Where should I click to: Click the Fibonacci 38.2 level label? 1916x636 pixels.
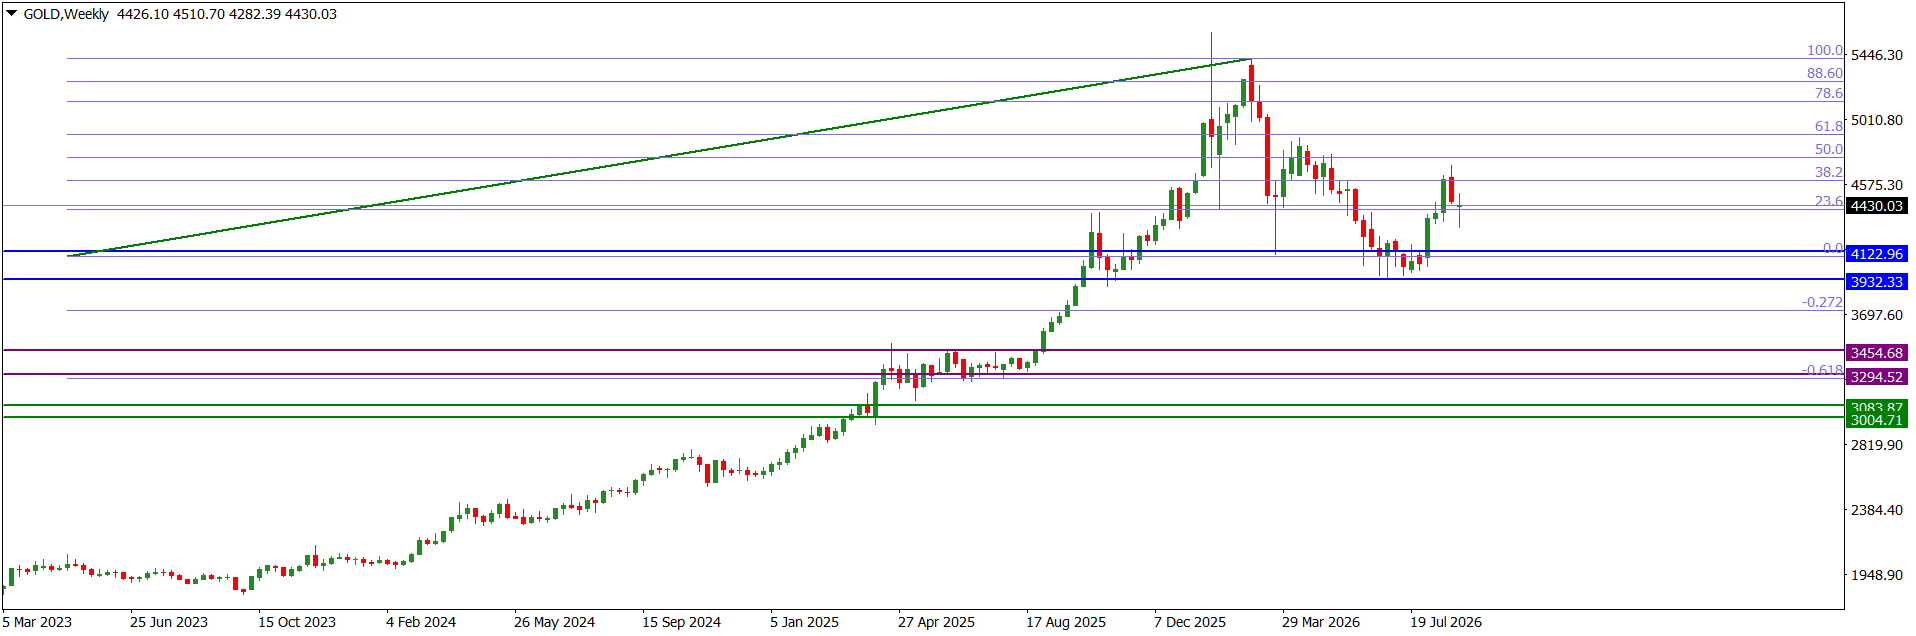tap(1829, 172)
